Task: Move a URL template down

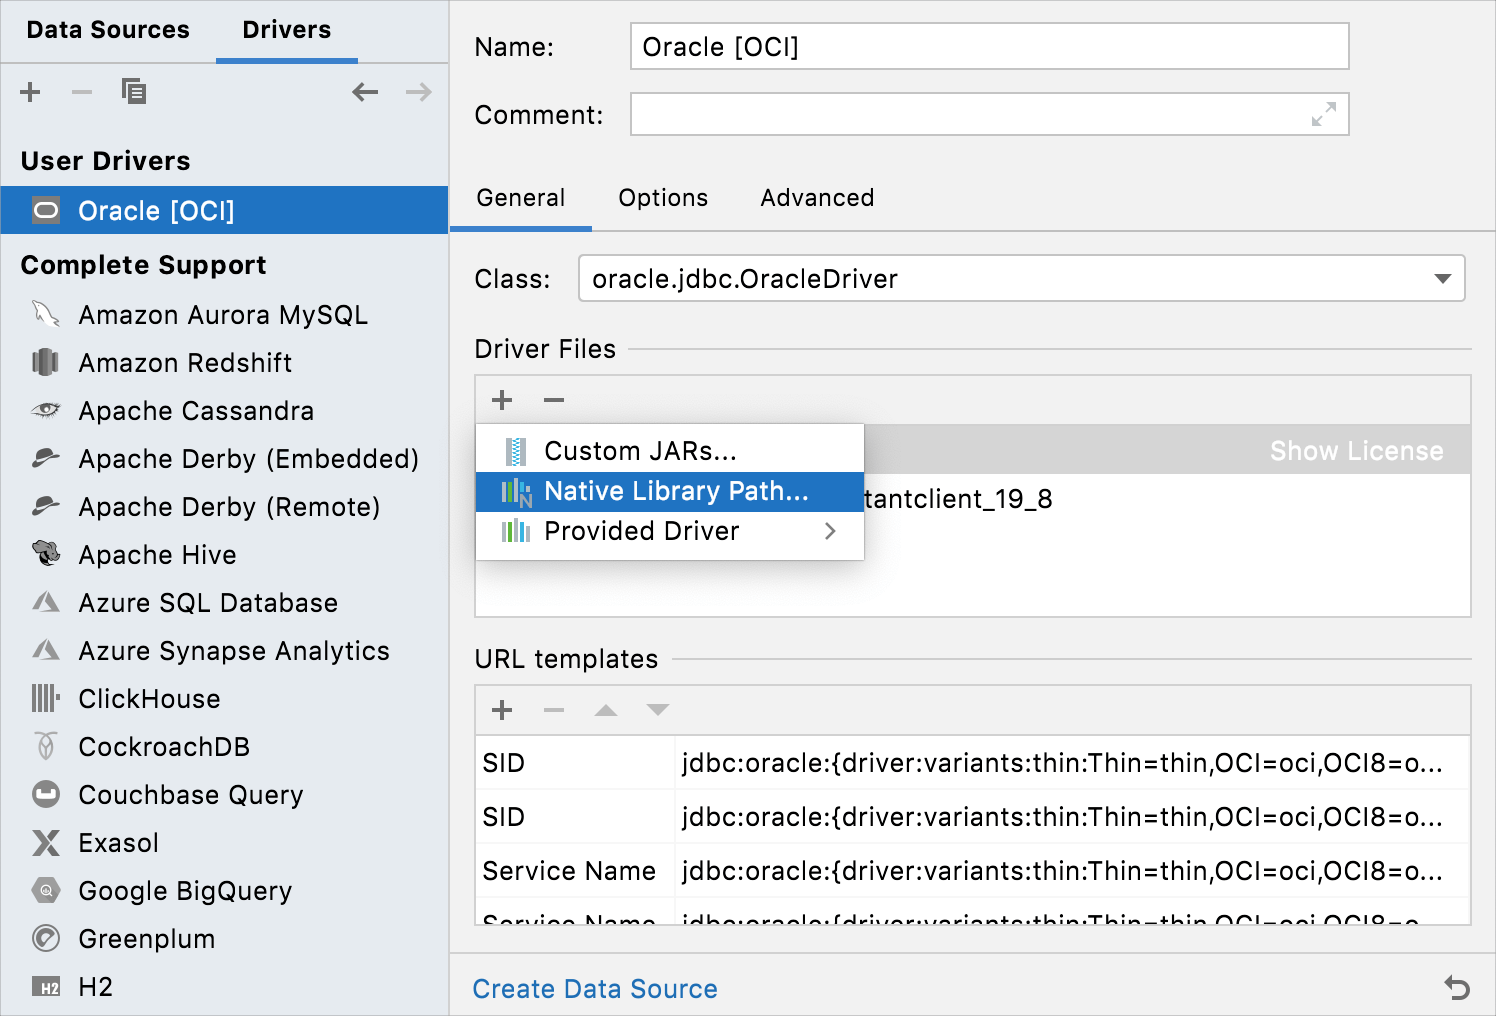Action: click(x=657, y=710)
